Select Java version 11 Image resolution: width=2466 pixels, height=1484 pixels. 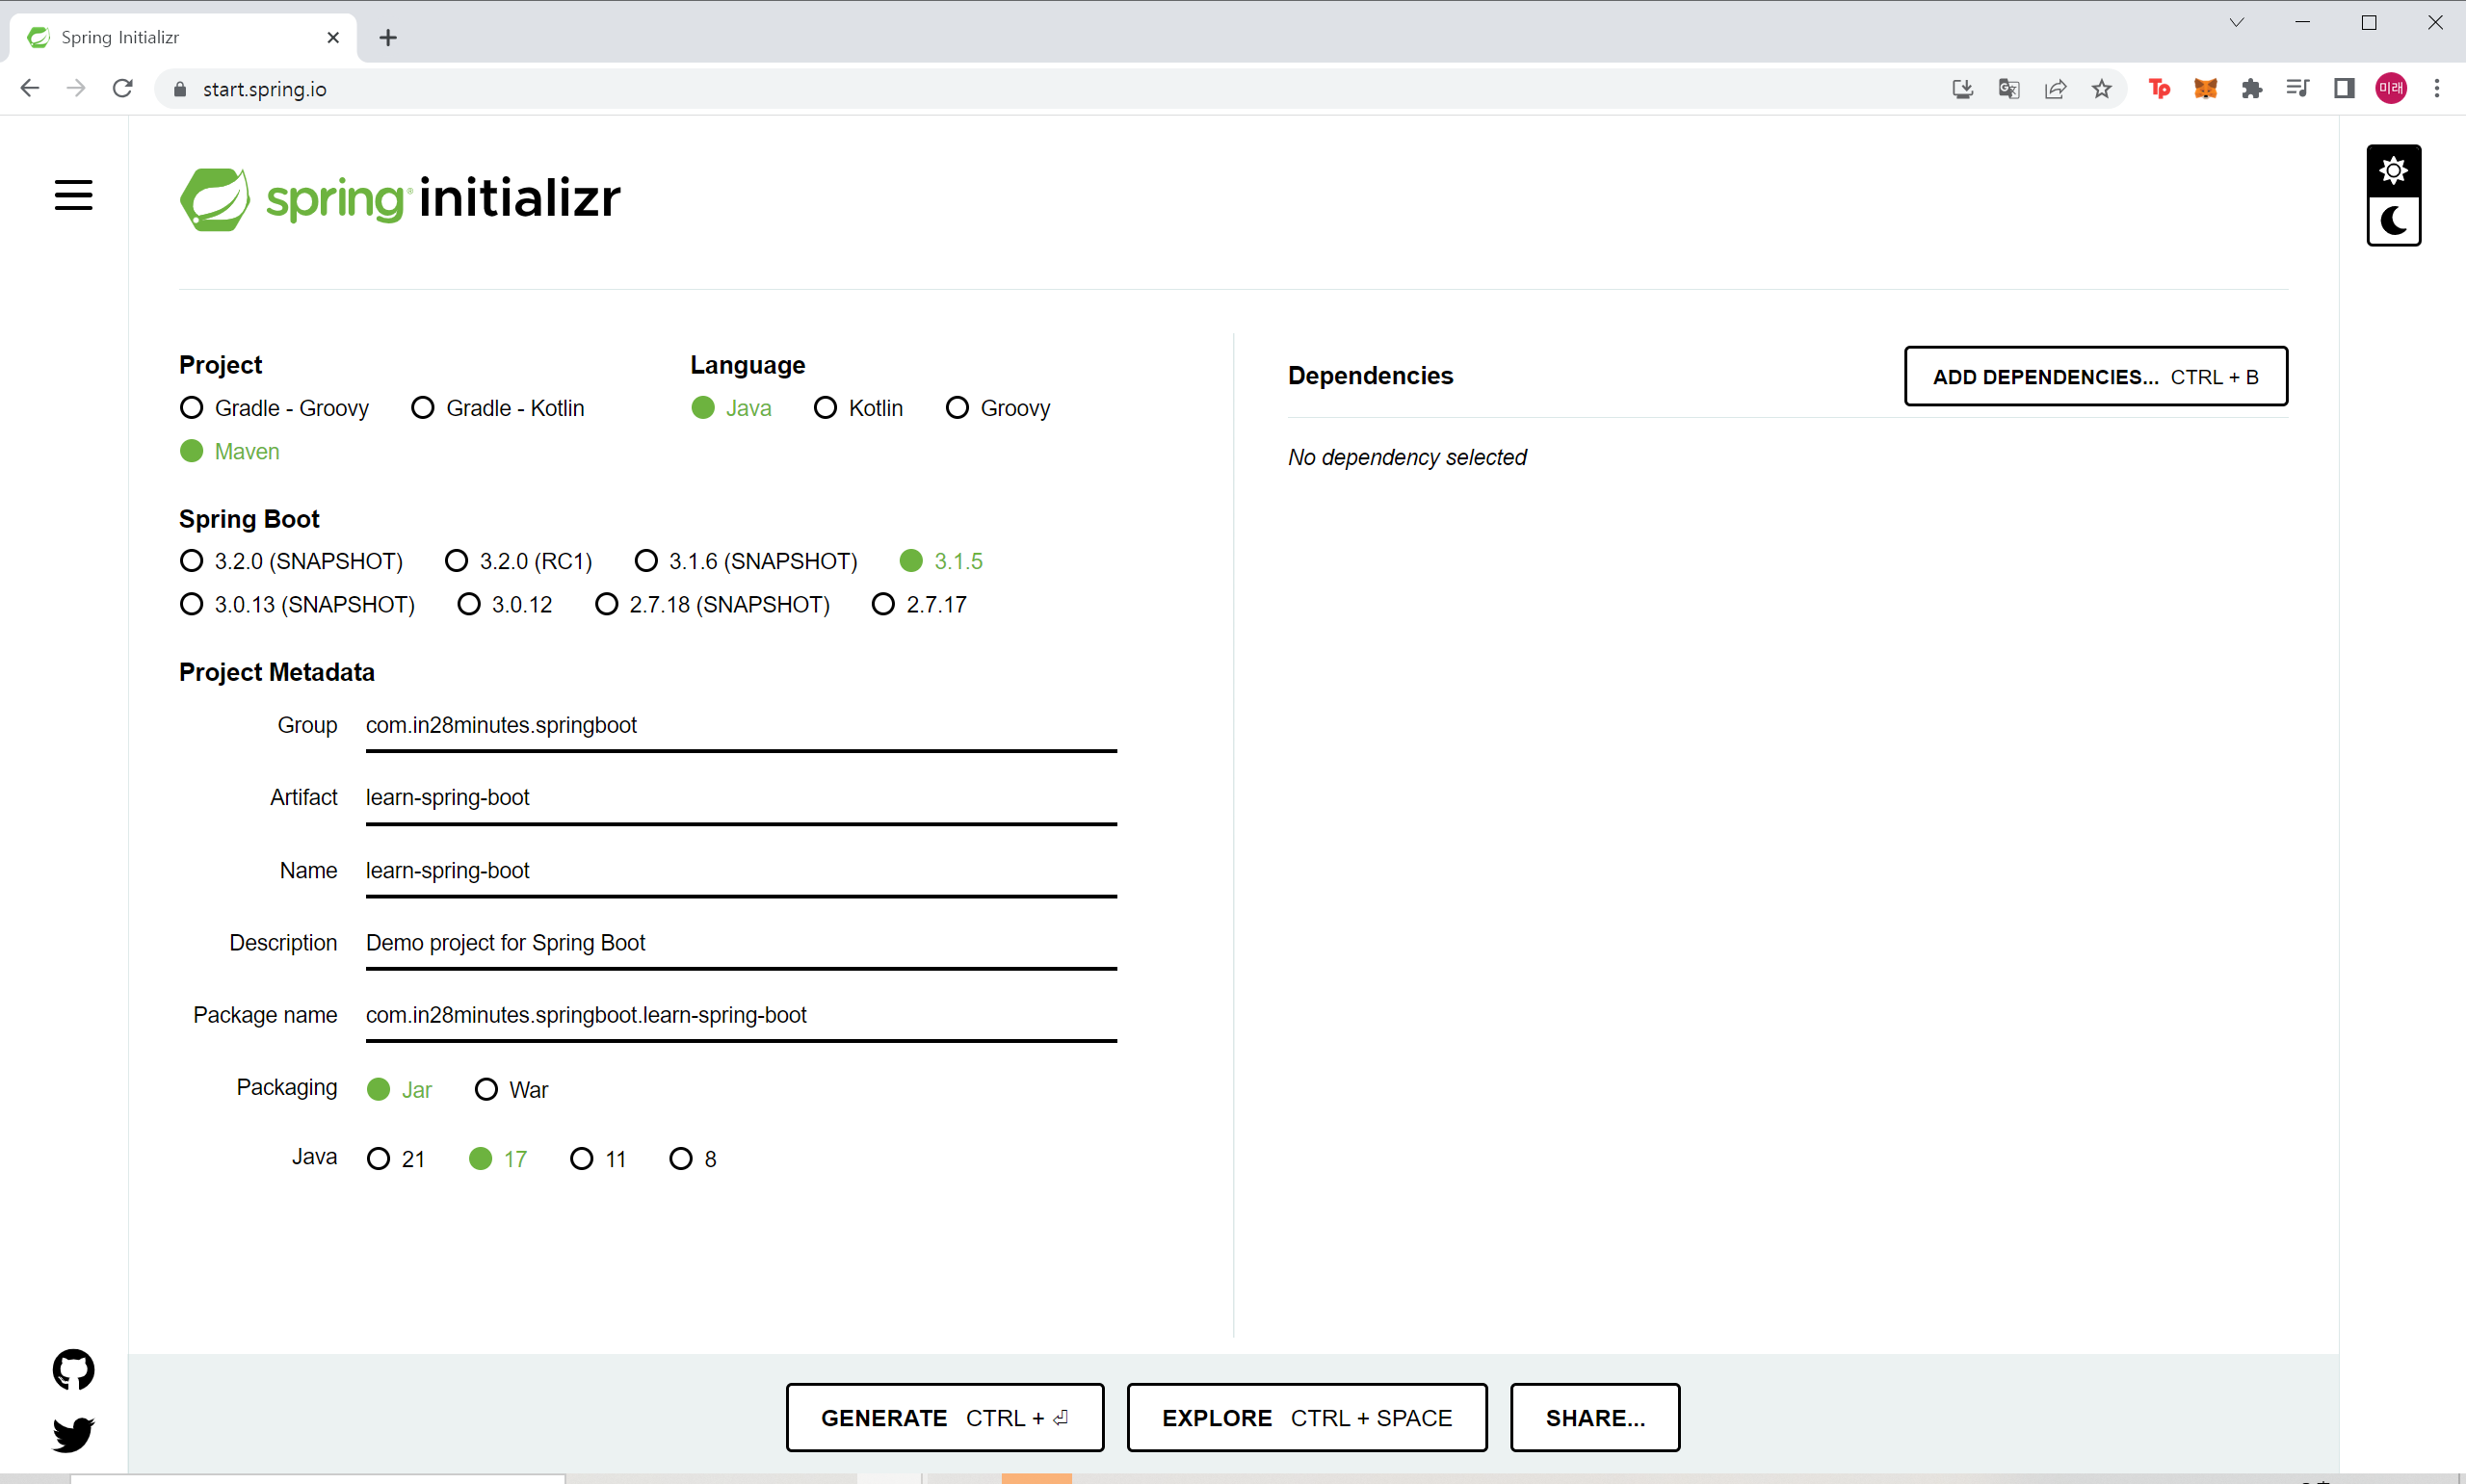click(x=598, y=1158)
